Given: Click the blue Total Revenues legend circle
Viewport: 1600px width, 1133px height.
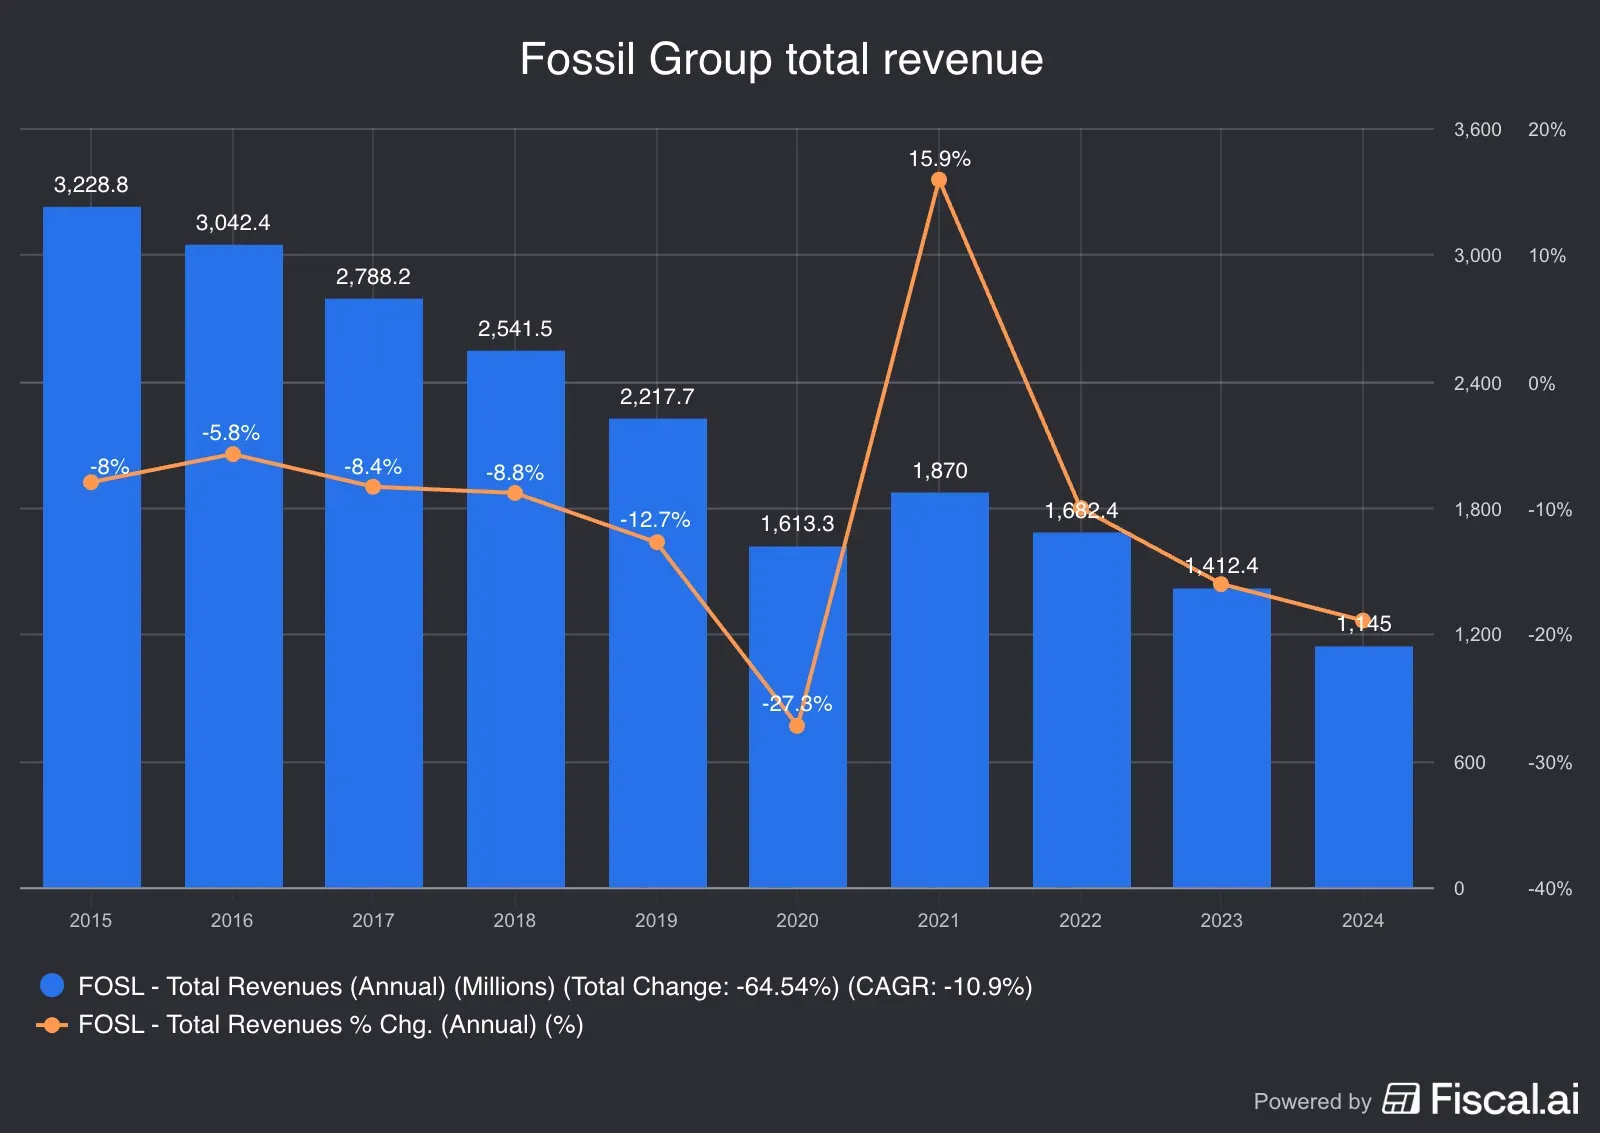Looking at the screenshot, I should 52,986.
